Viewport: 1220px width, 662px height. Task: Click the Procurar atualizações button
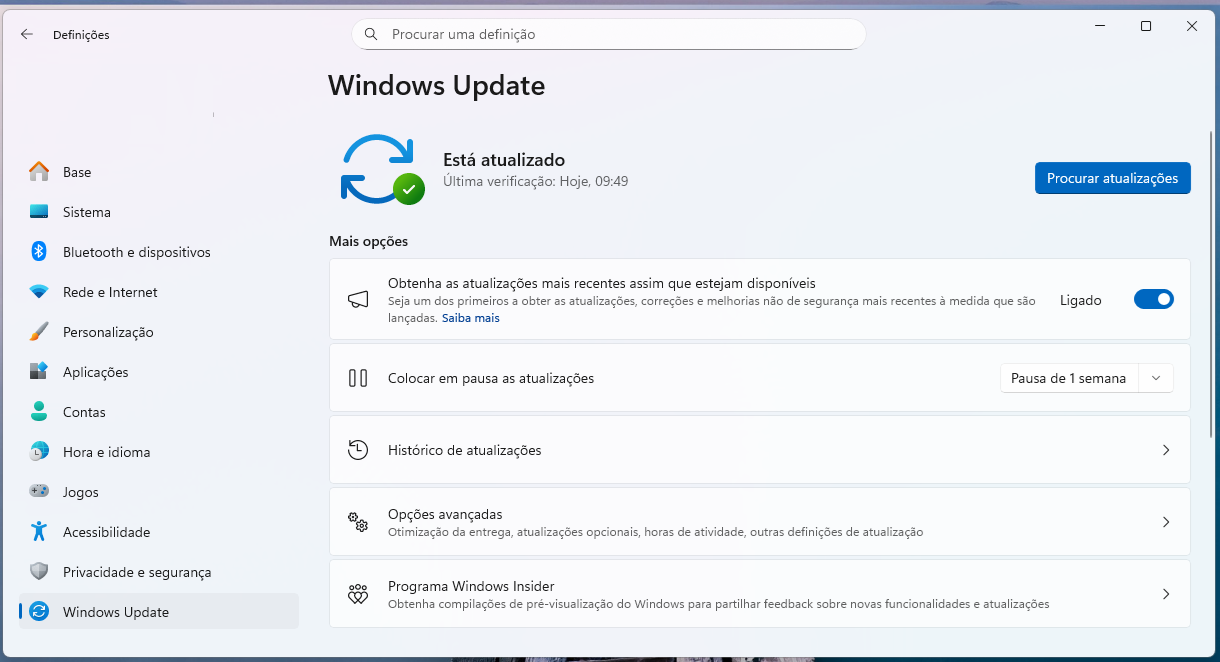pyautogui.click(x=1112, y=178)
